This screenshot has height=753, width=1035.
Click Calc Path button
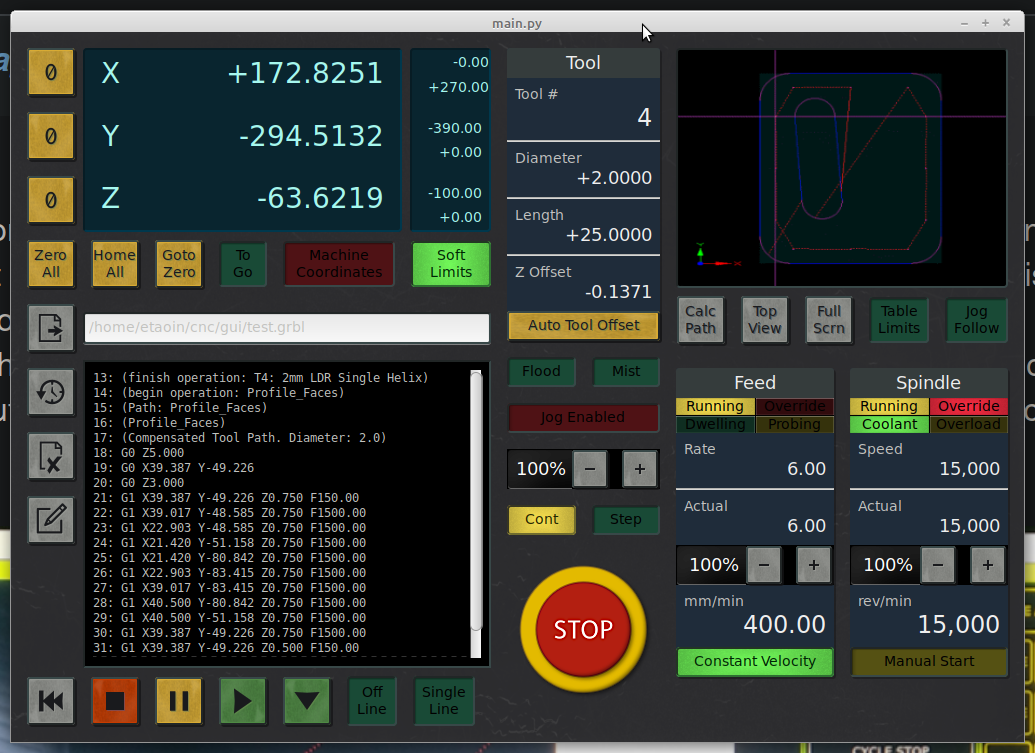[x=700, y=320]
